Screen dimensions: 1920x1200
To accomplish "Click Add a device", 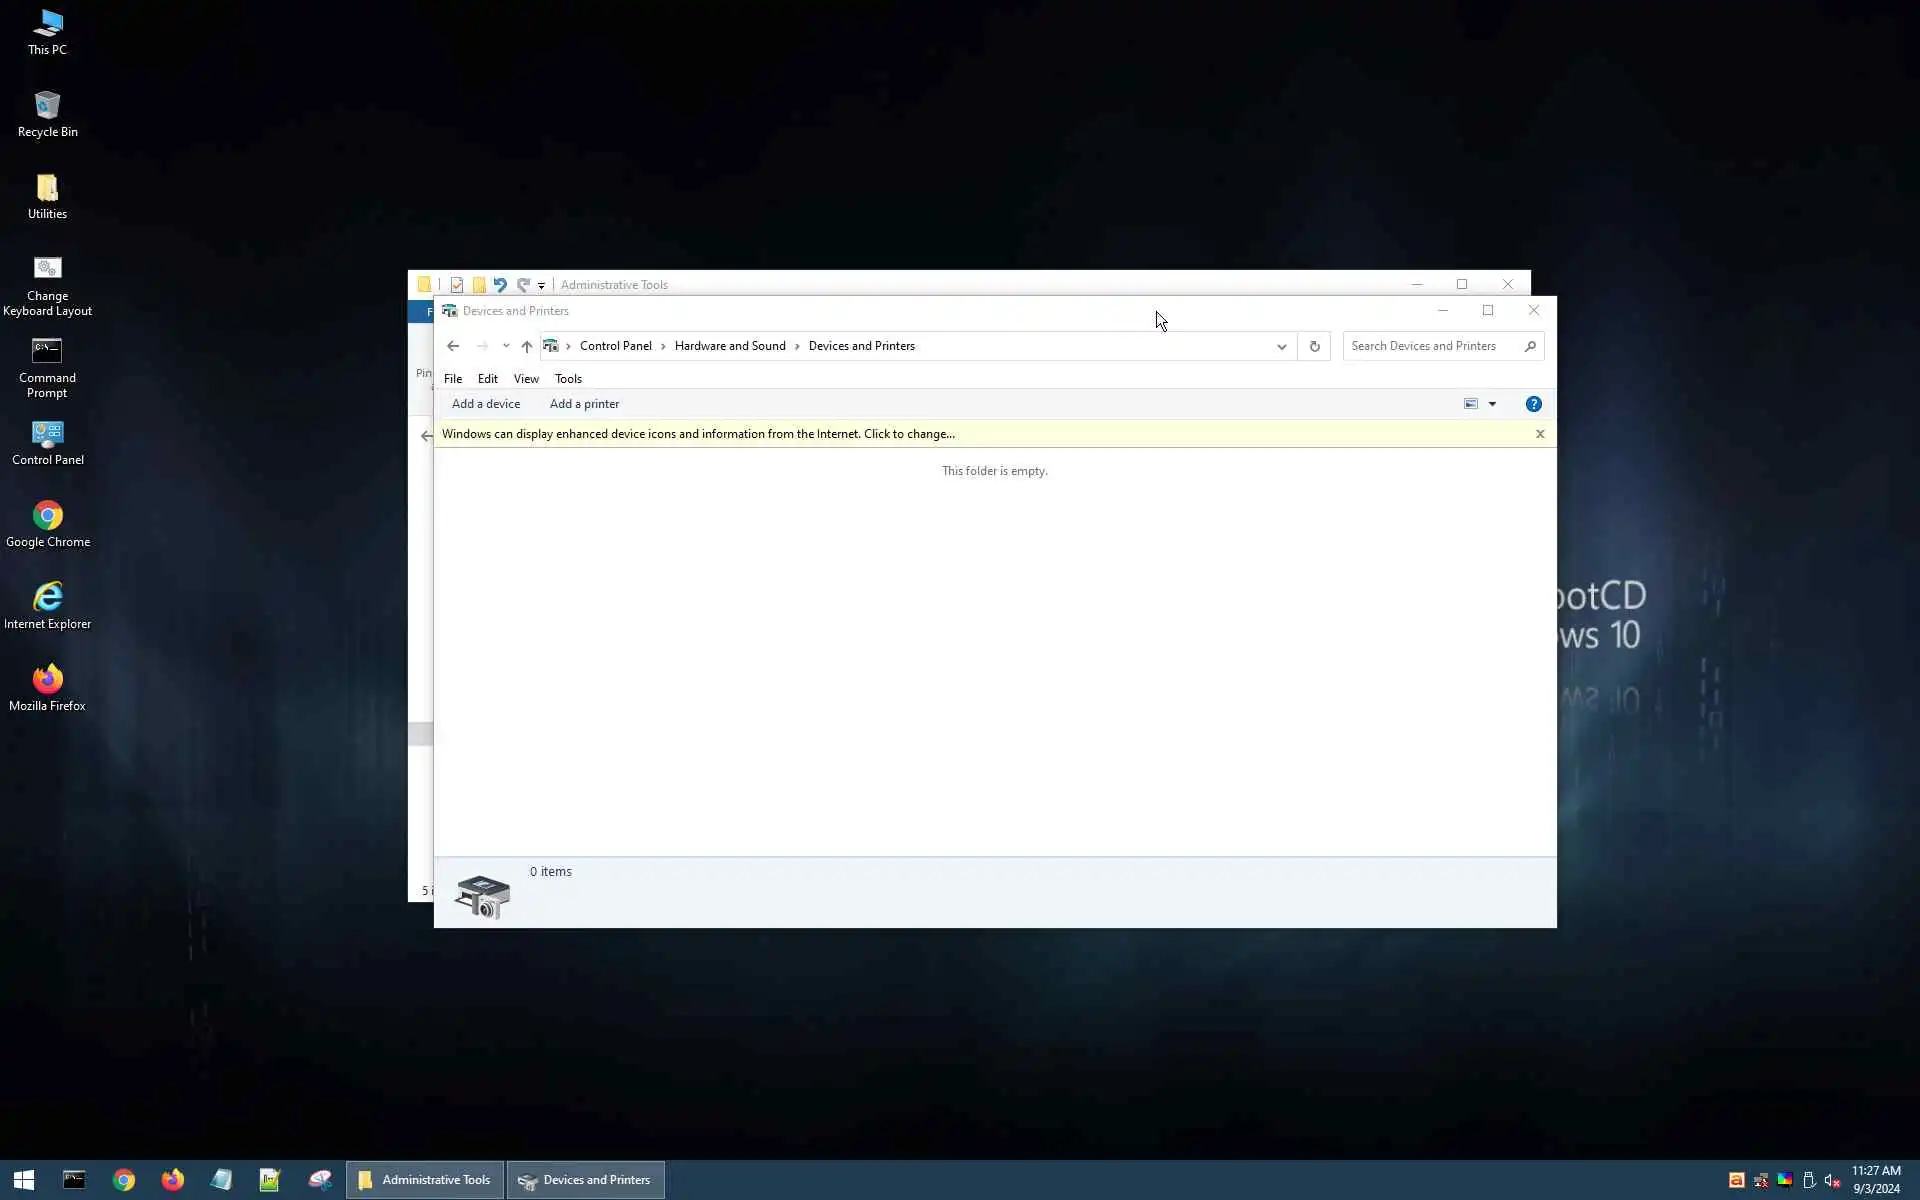I will click(486, 404).
